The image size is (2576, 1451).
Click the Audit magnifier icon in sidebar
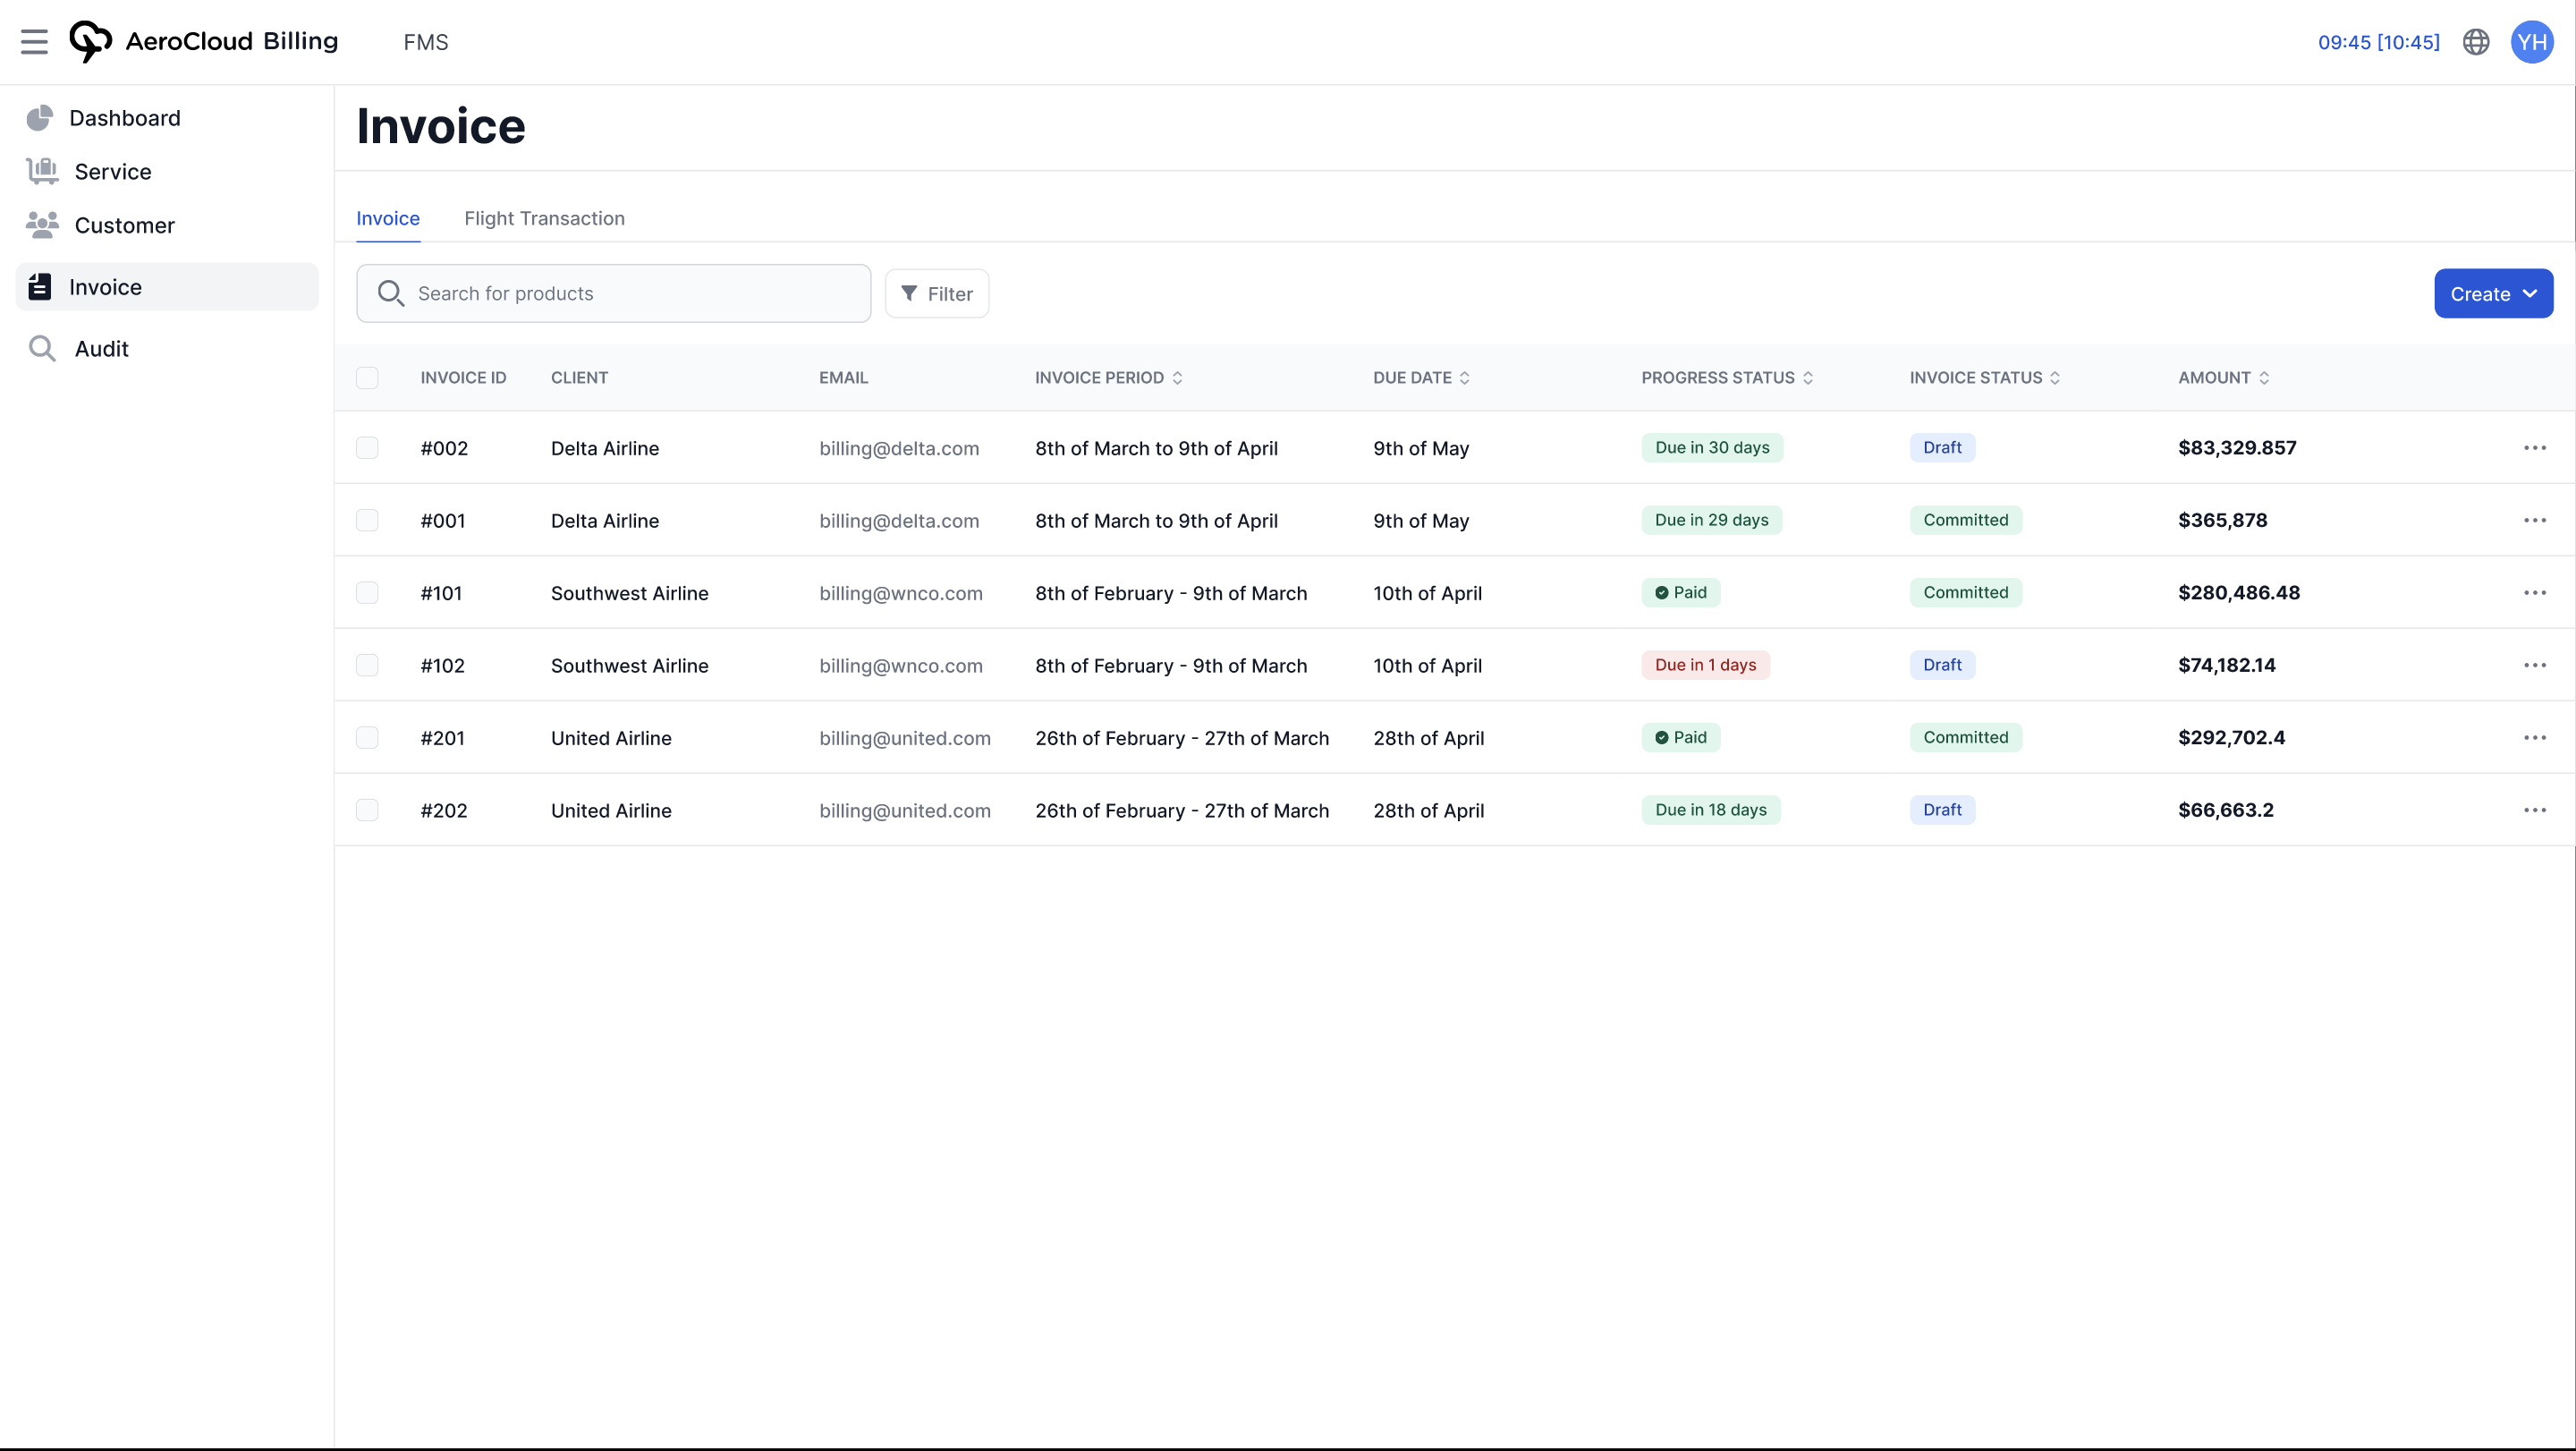click(42, 348)
